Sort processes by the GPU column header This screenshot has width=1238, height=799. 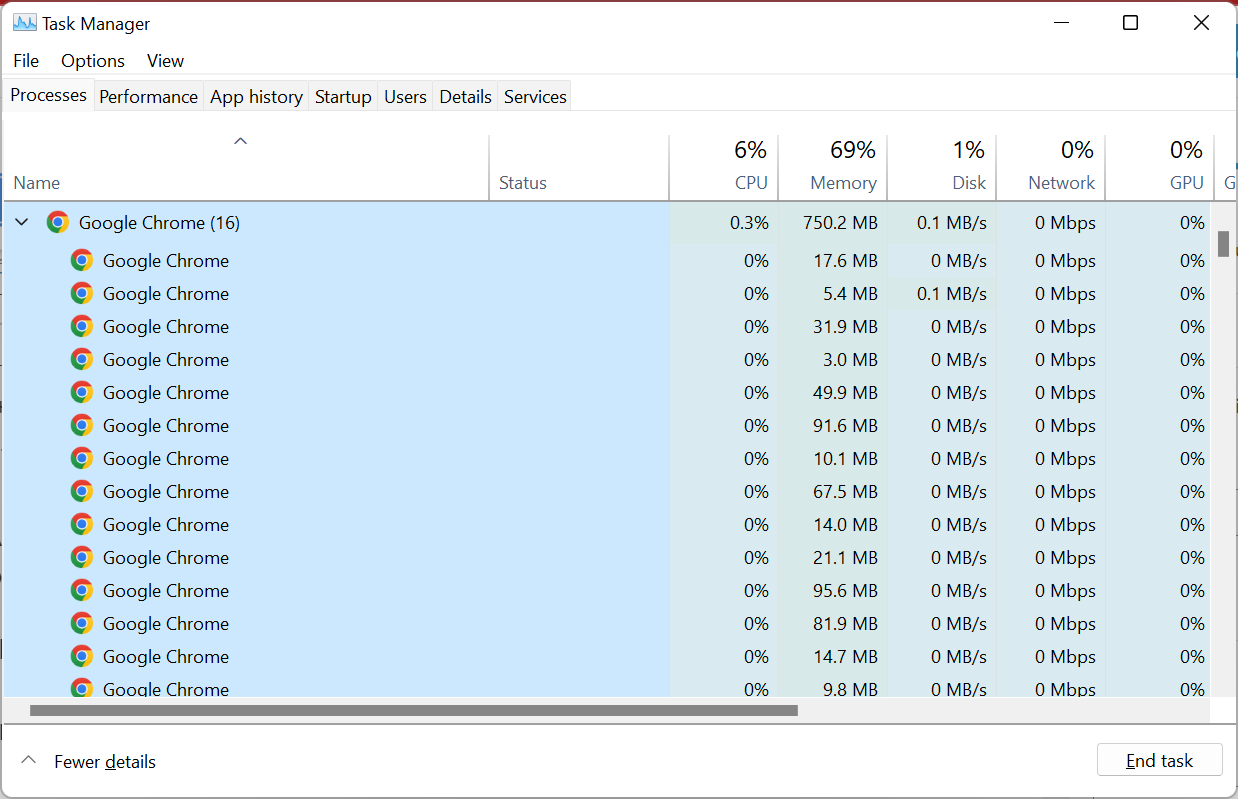(x=1160, y=168)
